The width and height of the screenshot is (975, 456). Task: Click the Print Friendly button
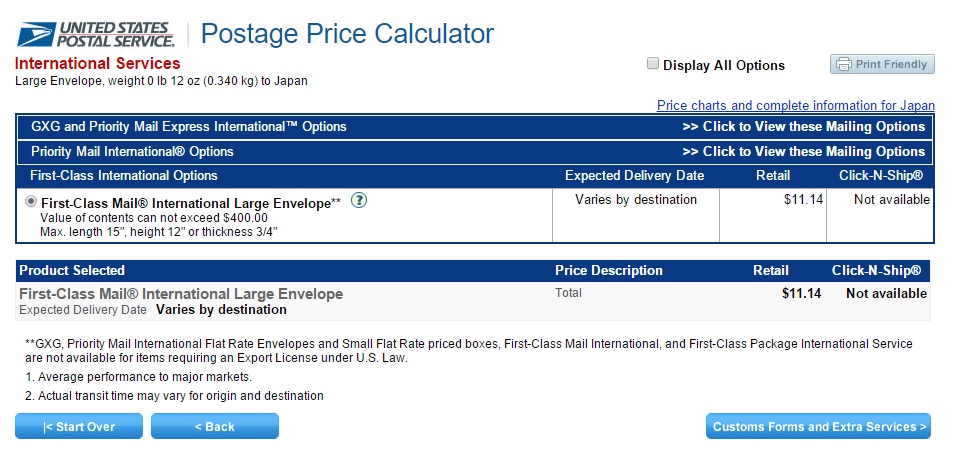tap(882, 64)
